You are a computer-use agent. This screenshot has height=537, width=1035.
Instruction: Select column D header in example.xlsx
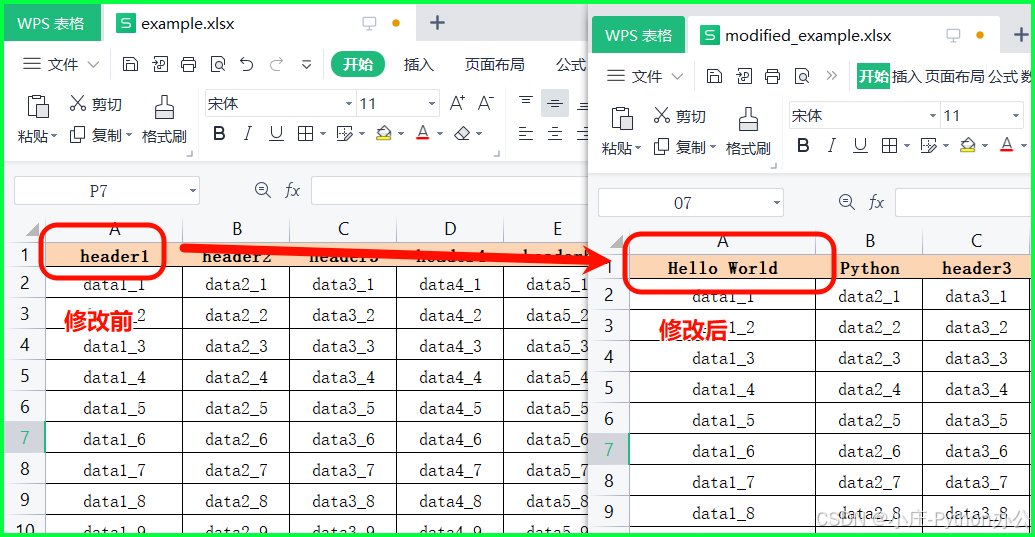(450, 230)
